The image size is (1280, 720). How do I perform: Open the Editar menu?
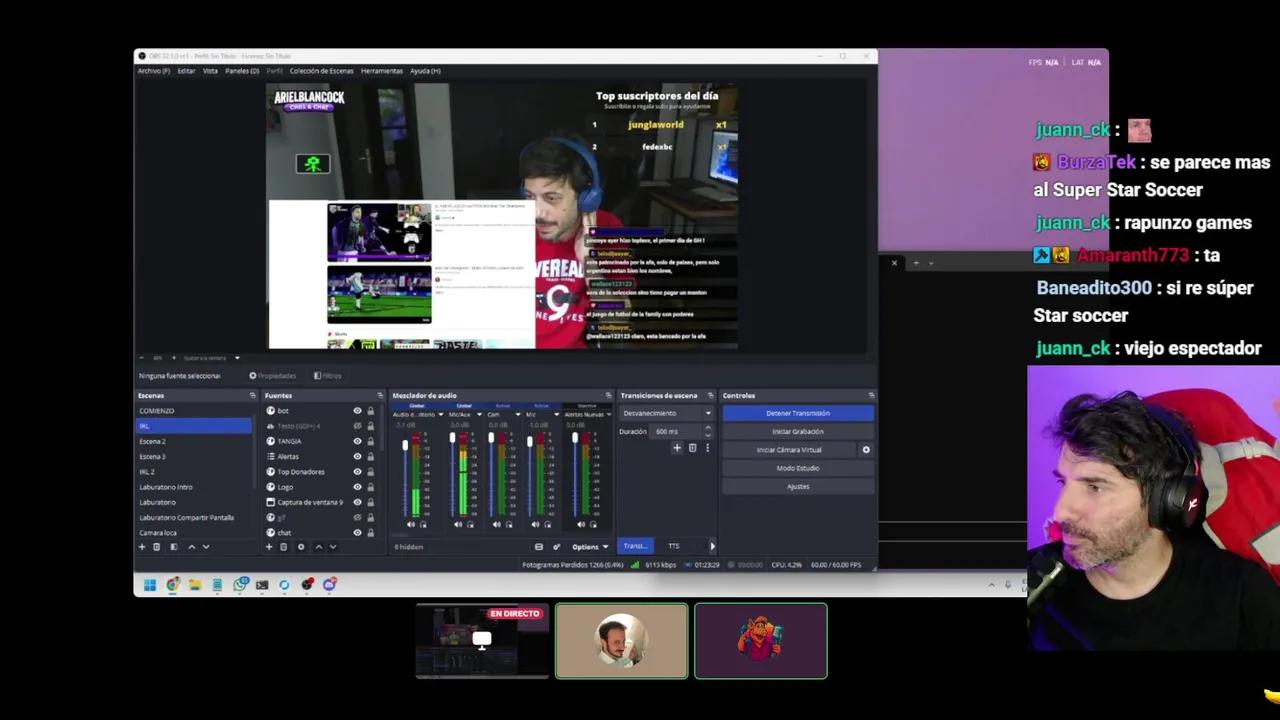pos(187,71)
